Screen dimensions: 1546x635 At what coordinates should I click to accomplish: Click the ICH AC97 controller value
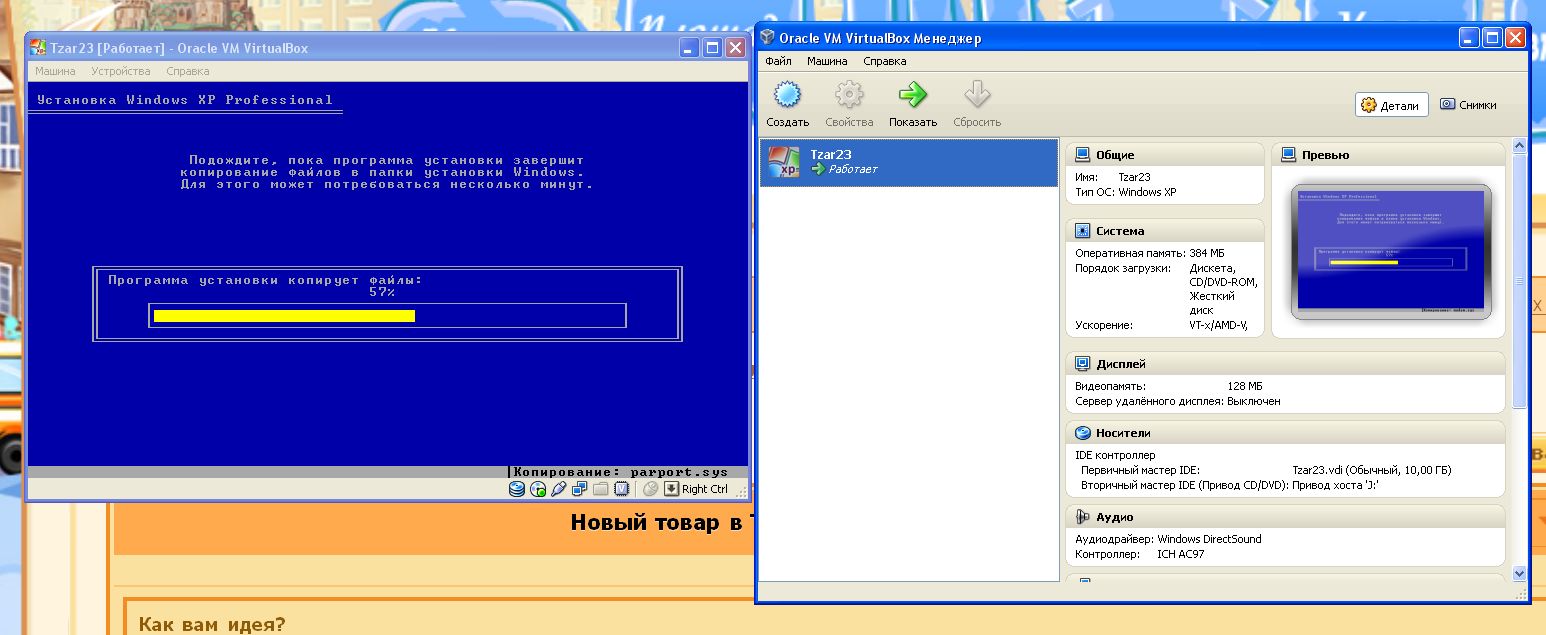coord(1180,554)
